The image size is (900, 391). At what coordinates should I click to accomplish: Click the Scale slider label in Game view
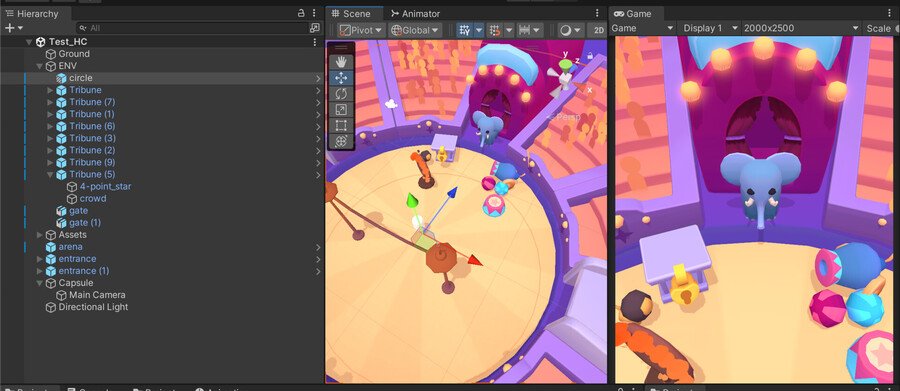tap(878, 28)
